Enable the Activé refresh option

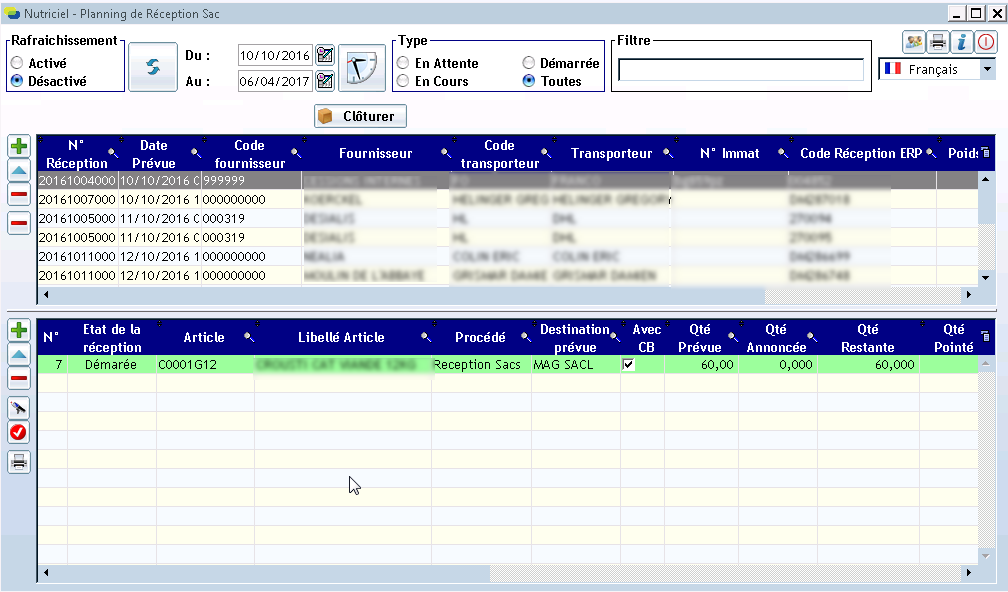click(x=17, y=63)
